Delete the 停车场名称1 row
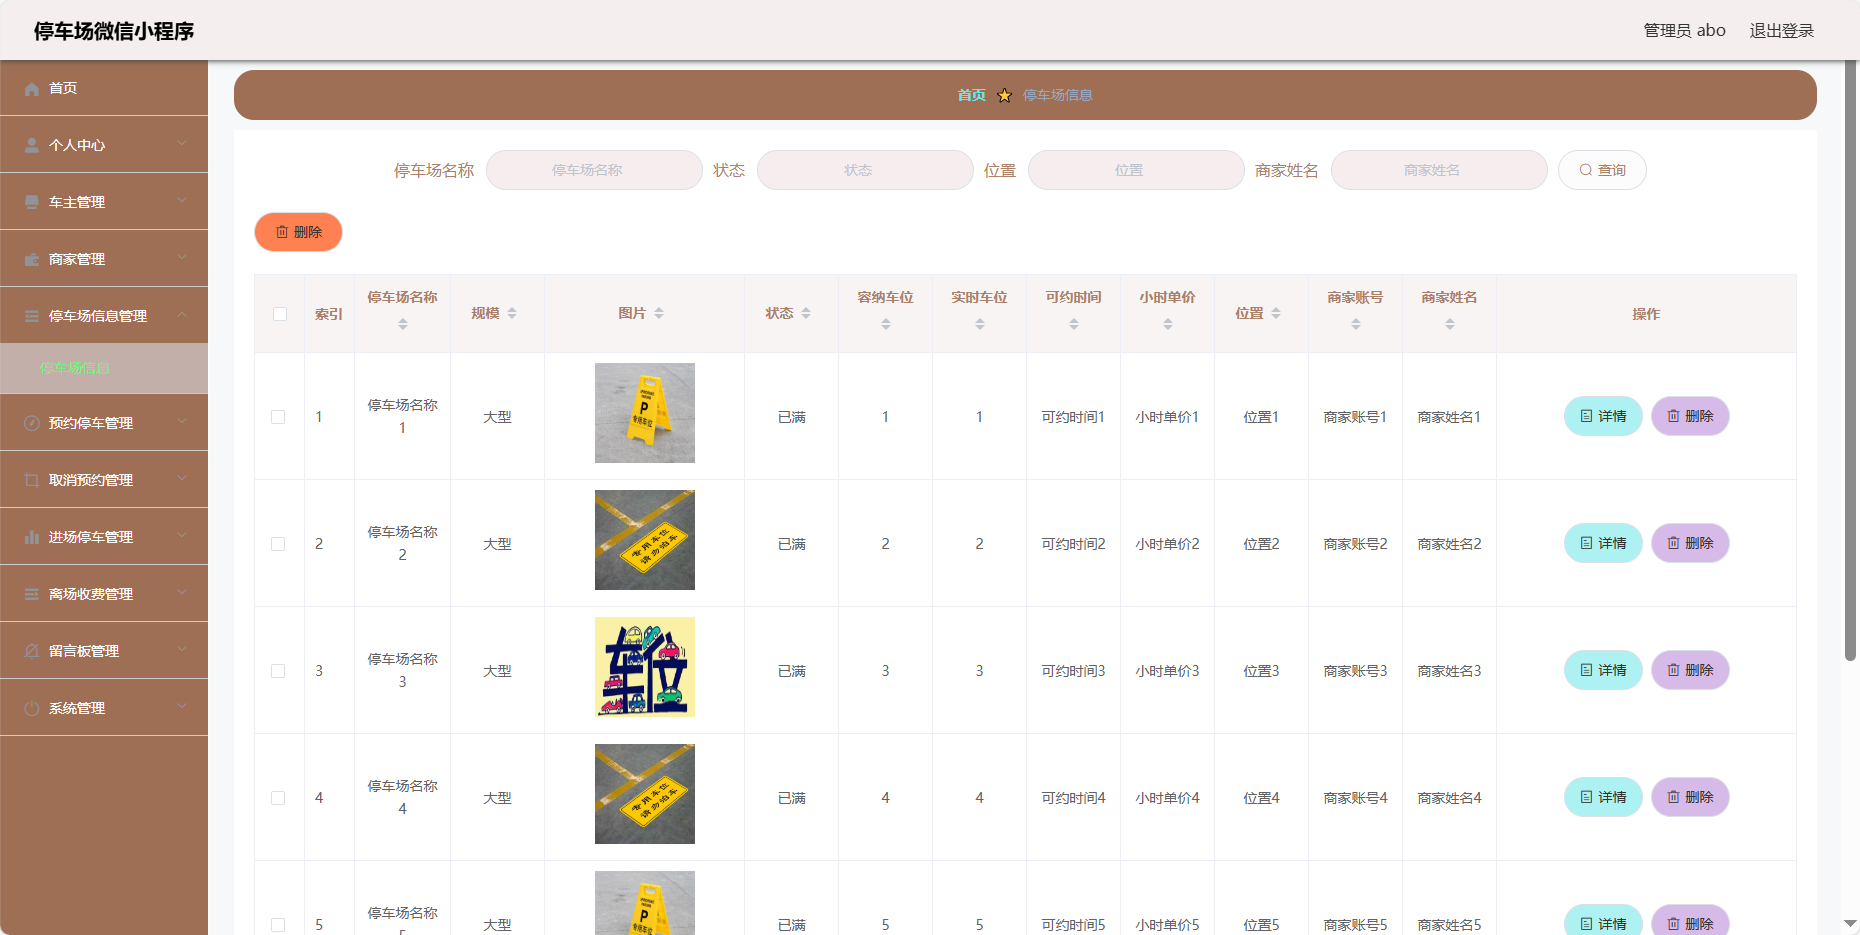Viewport: 1860px width, 935px height. coord(1690,416)
